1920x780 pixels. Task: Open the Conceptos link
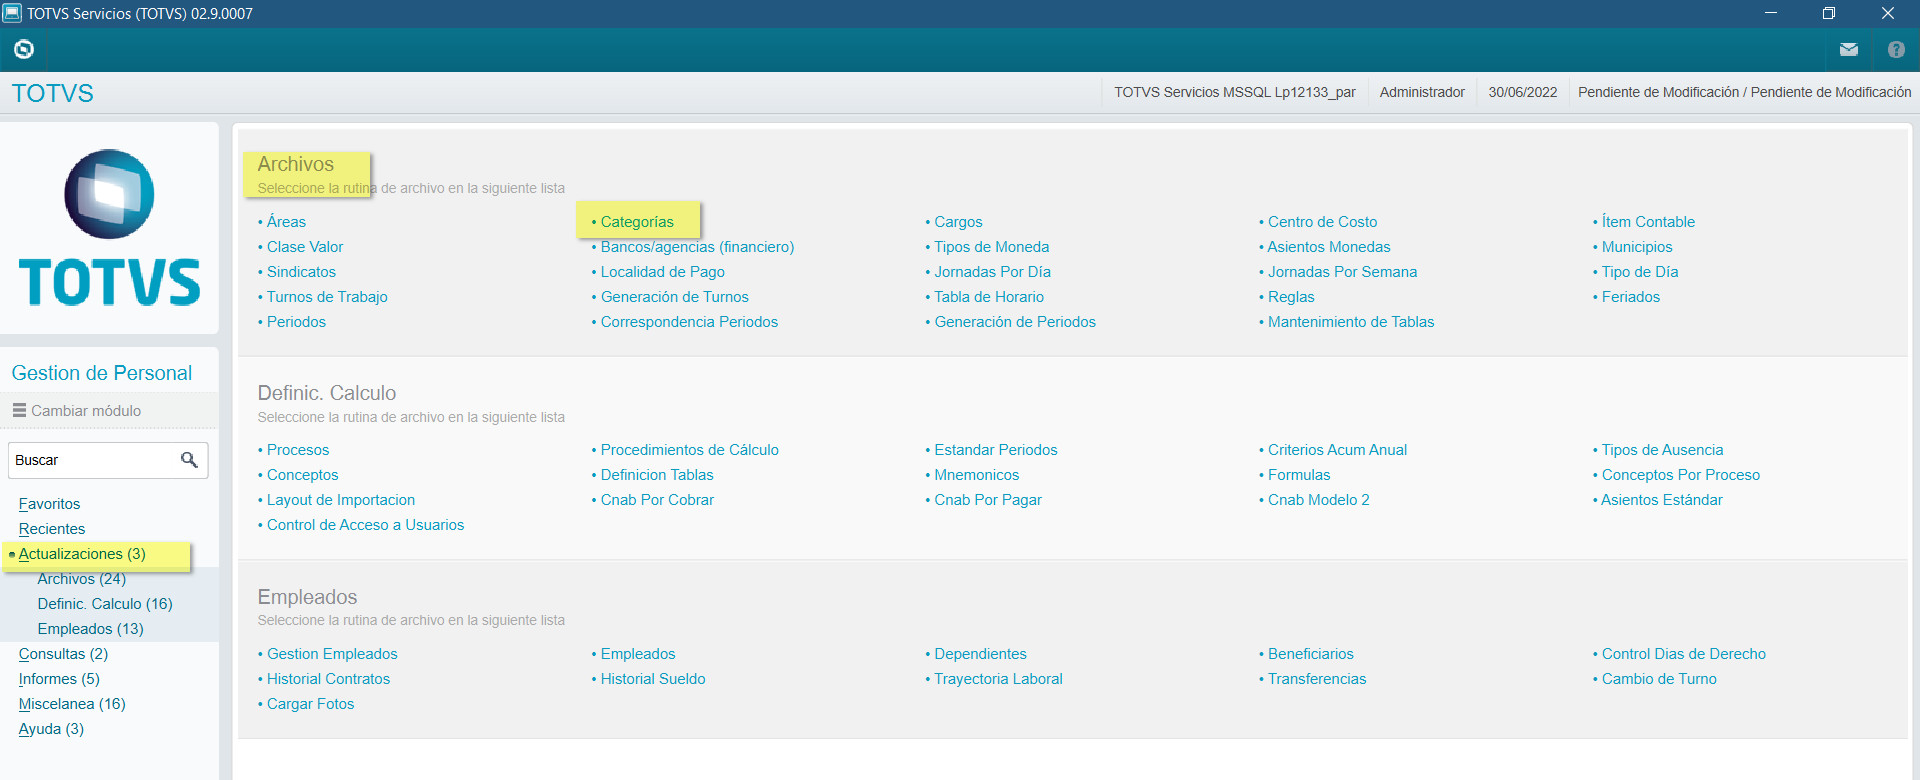(303, 475)
